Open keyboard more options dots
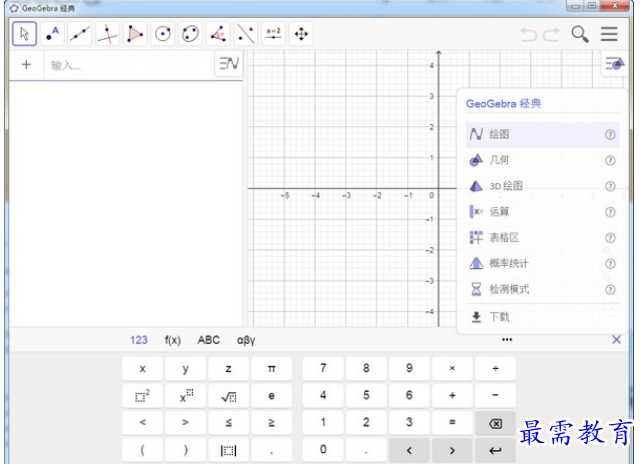 [507, 339]
